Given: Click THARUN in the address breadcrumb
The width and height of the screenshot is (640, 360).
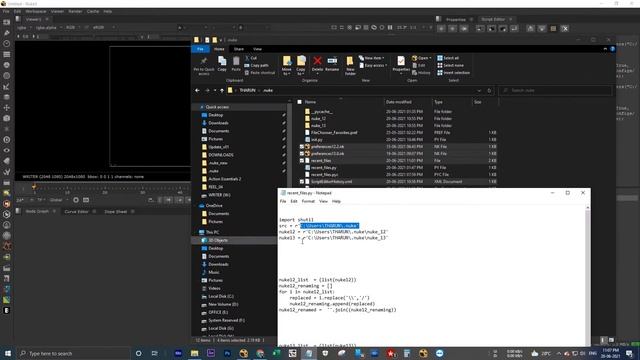Looking at the screenshot, I should 247,90.
